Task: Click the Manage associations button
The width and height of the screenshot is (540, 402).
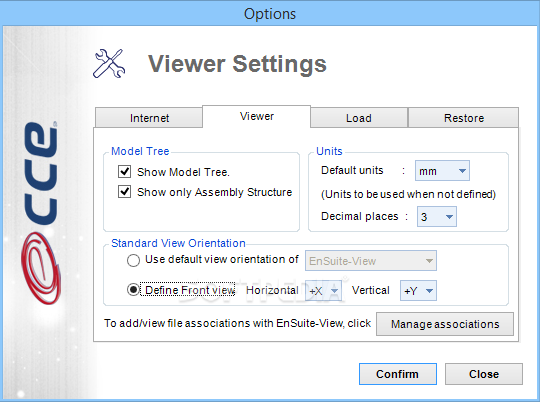Action: (445, 324)
